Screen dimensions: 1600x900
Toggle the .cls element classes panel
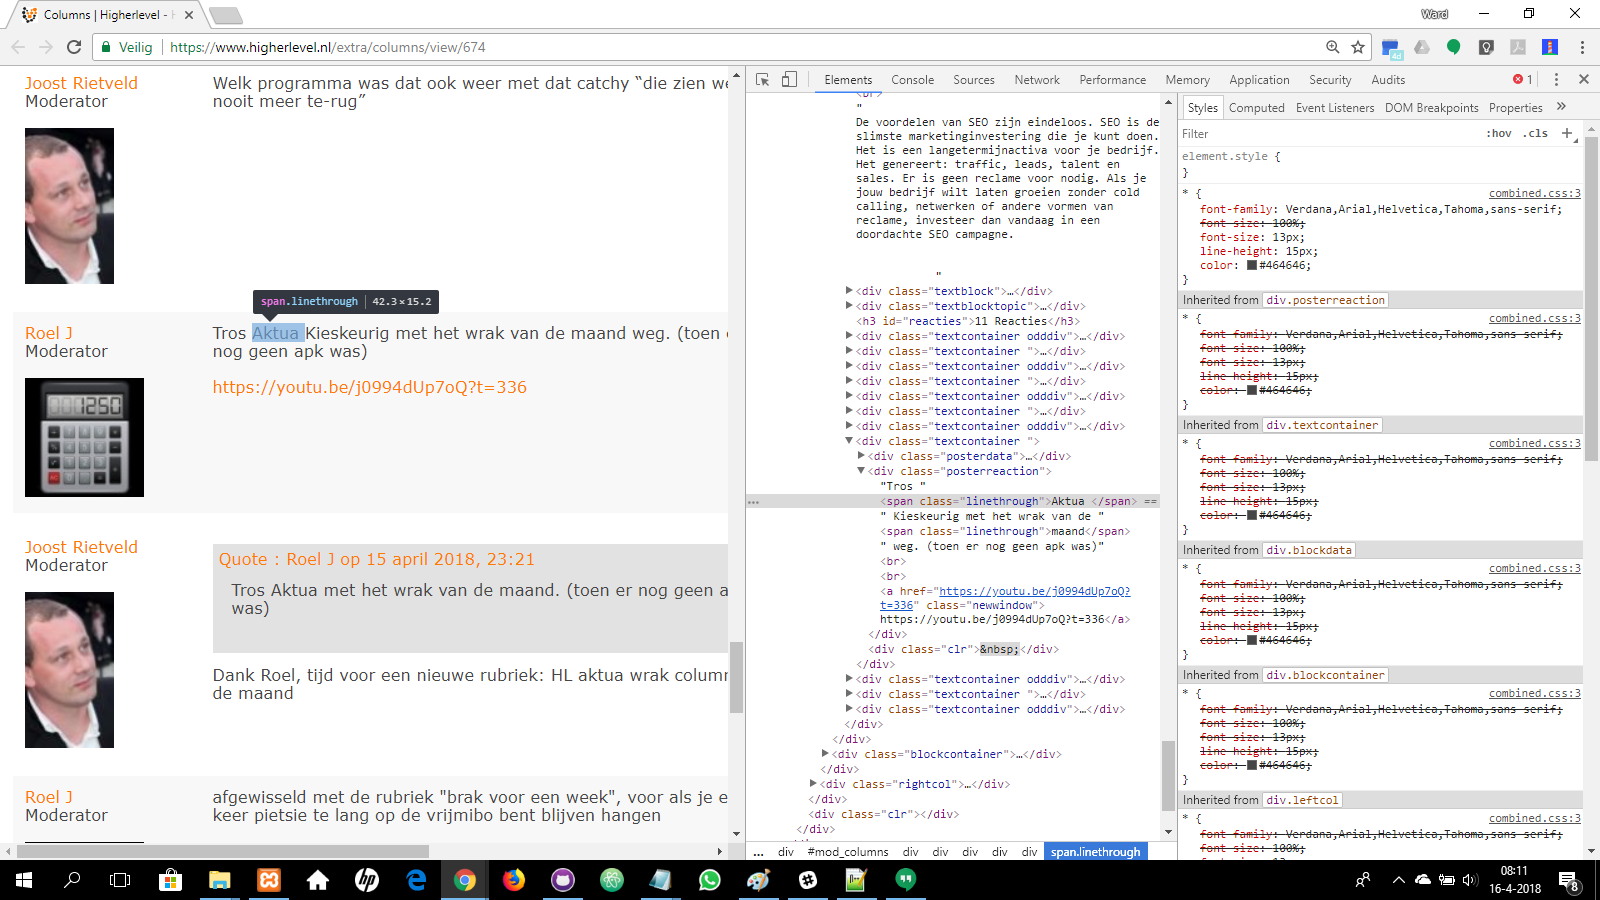pyautogui.click(x=1536, y=134)
